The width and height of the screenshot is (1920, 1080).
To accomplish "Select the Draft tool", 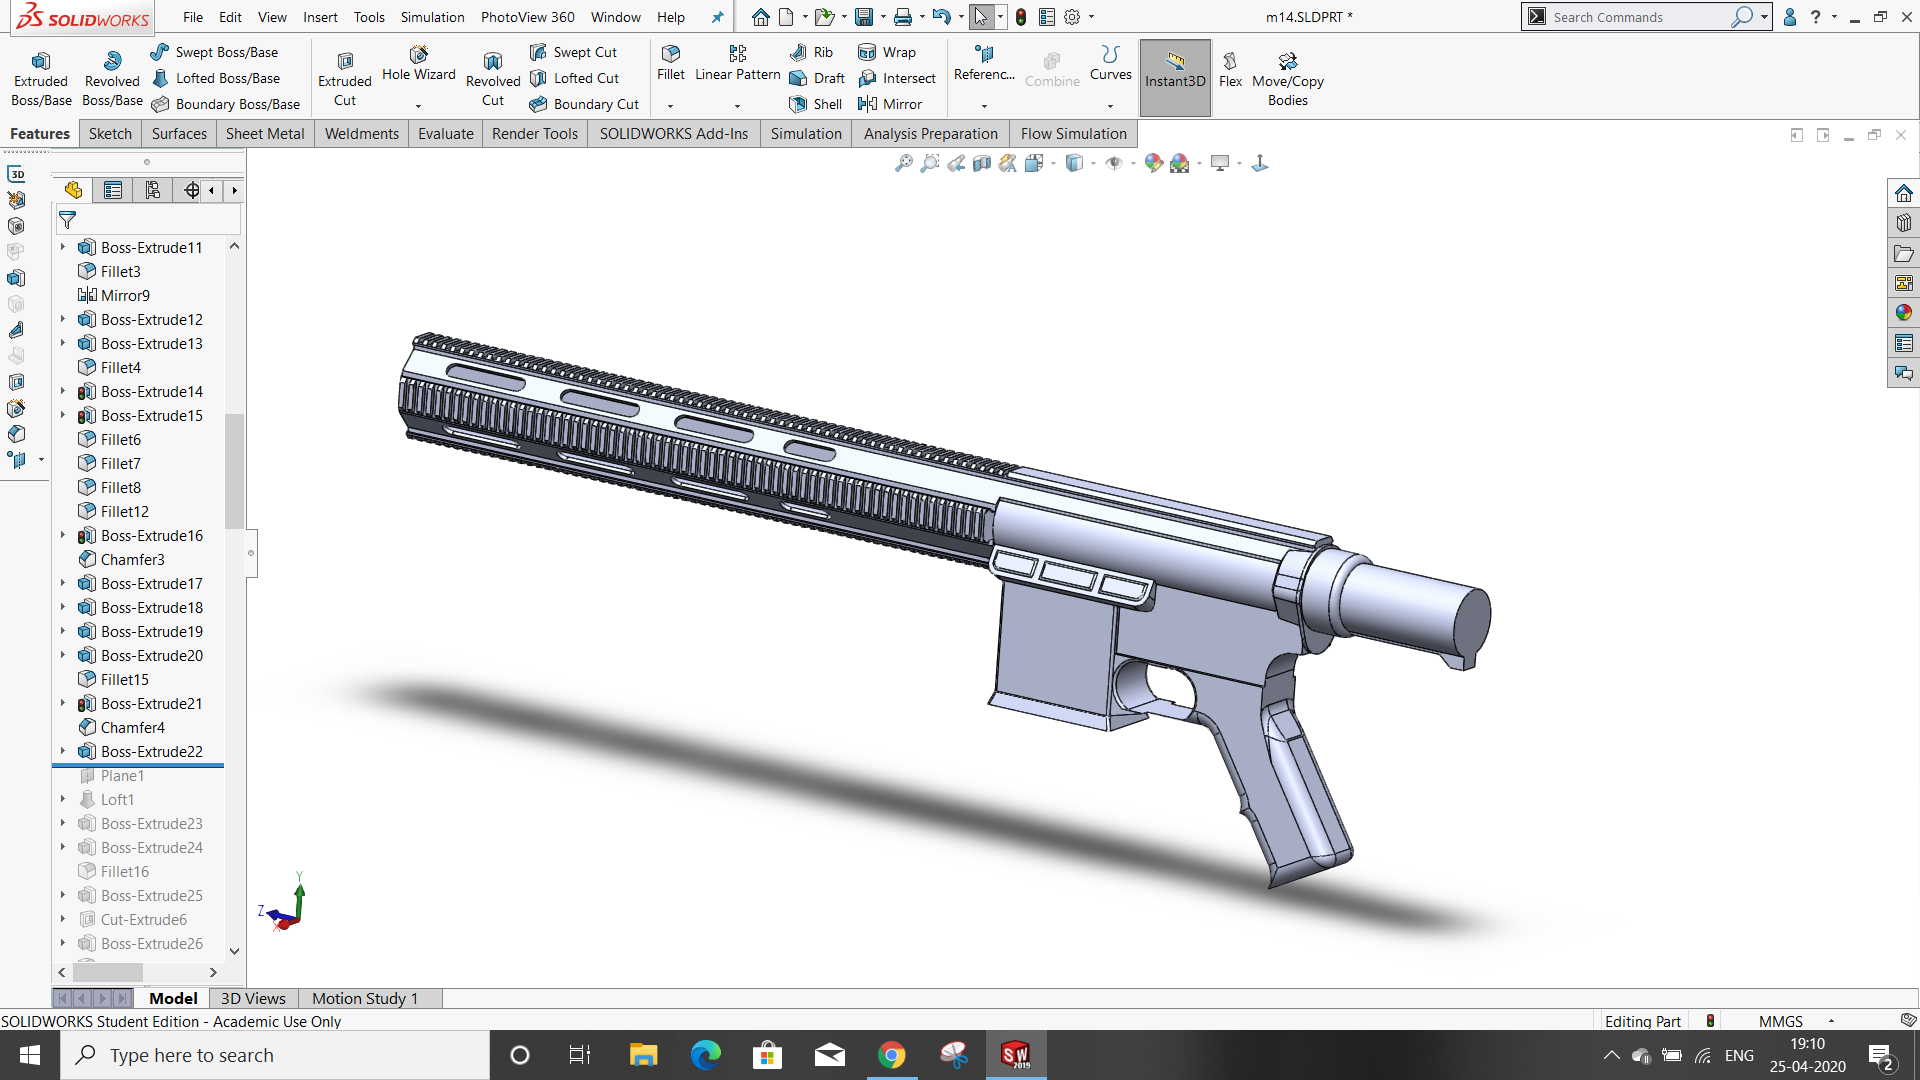I will (x=817, y=78).
